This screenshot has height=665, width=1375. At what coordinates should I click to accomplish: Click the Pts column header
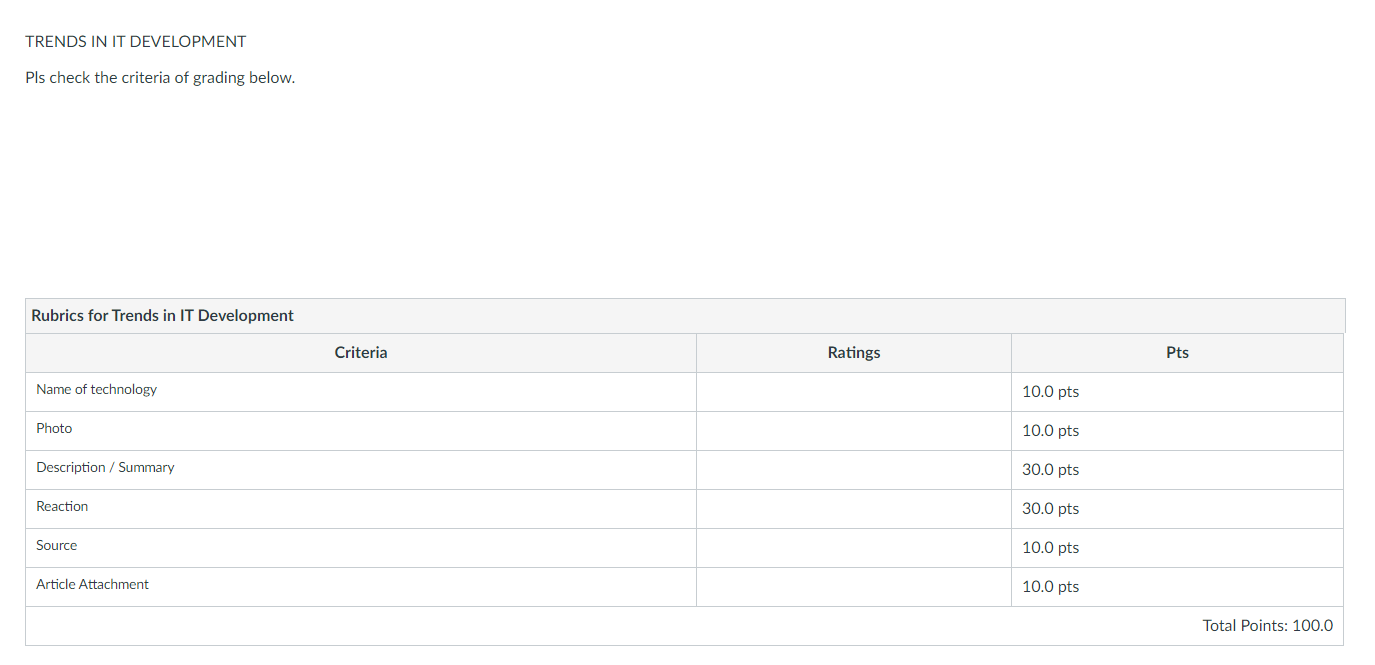click(x=1177, y=352)
